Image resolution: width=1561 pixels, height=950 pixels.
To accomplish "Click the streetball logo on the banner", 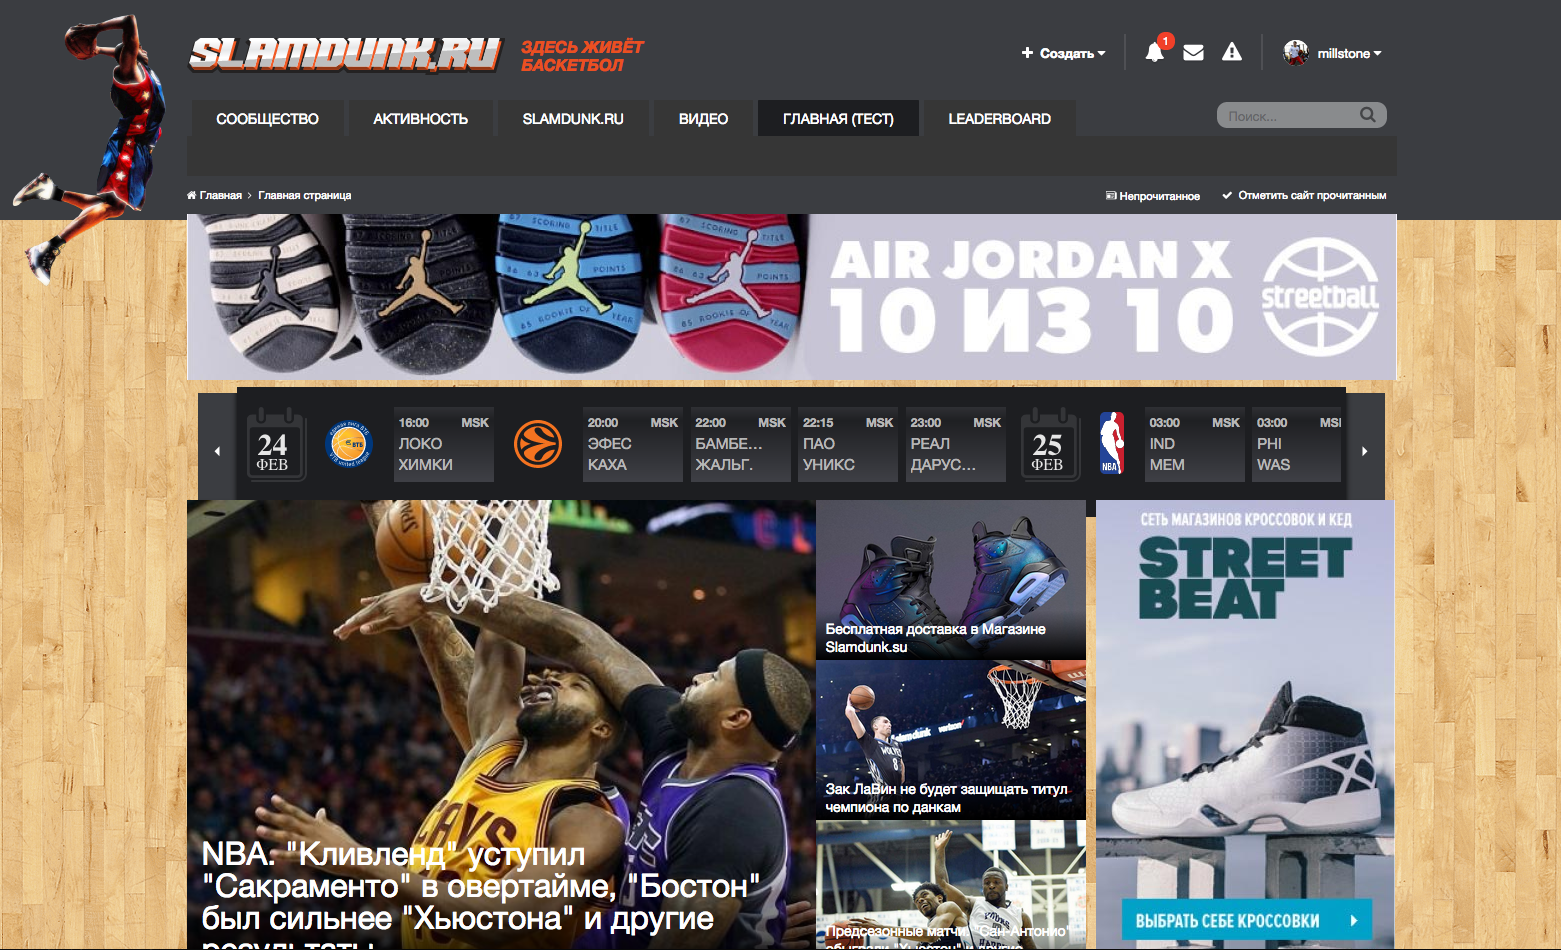I will (1320, 297).
